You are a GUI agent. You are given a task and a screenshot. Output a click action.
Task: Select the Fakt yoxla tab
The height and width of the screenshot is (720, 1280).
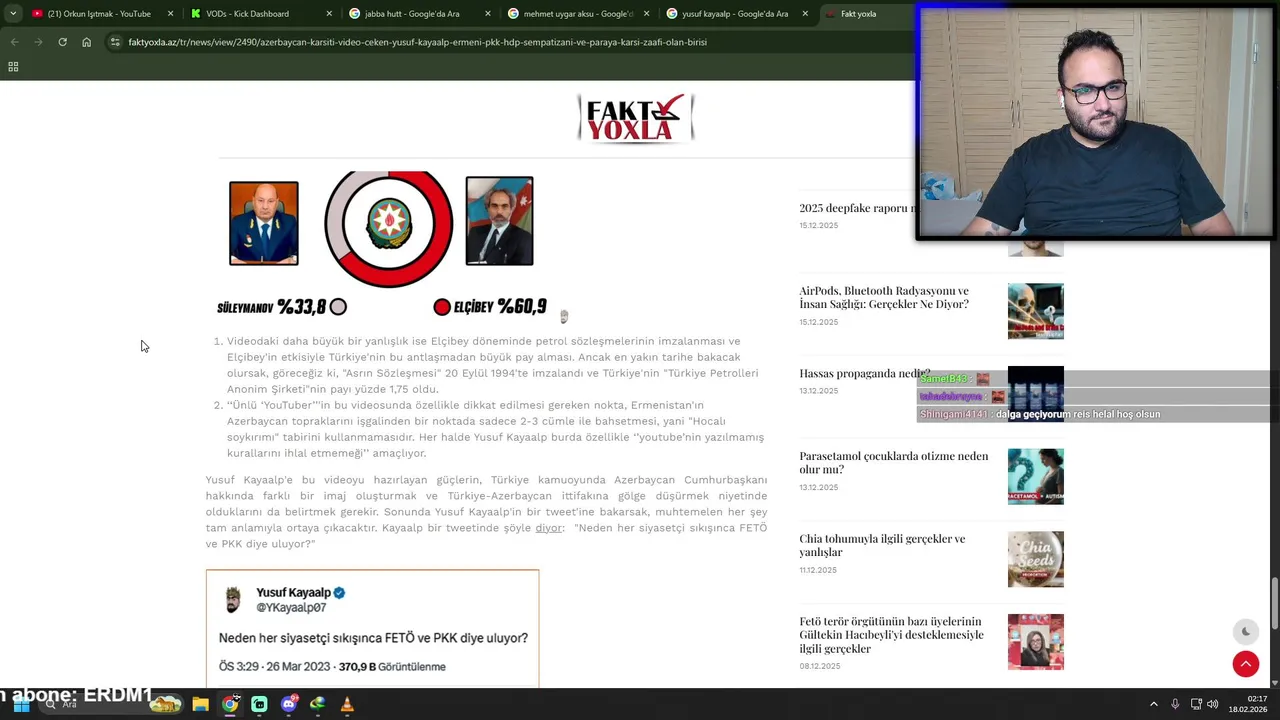pyautogui.click(x=866, y=14)
